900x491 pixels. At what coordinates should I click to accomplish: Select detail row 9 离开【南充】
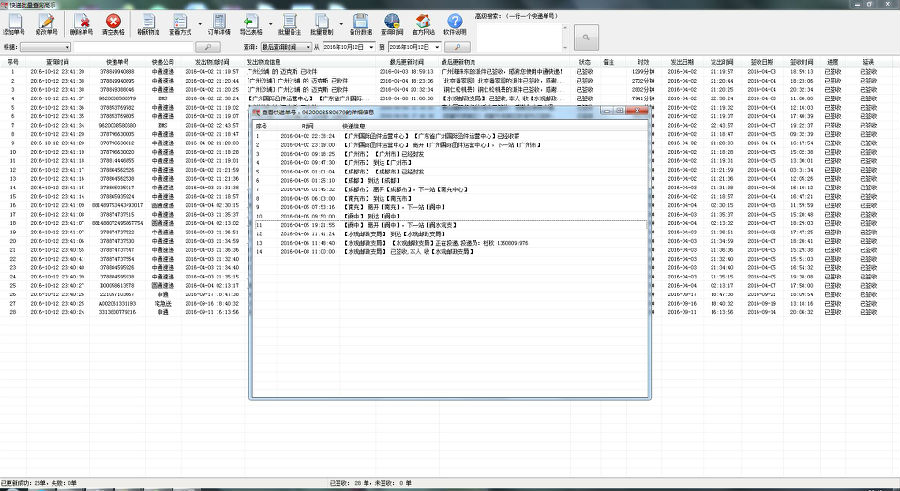click(x=451, y=207)
